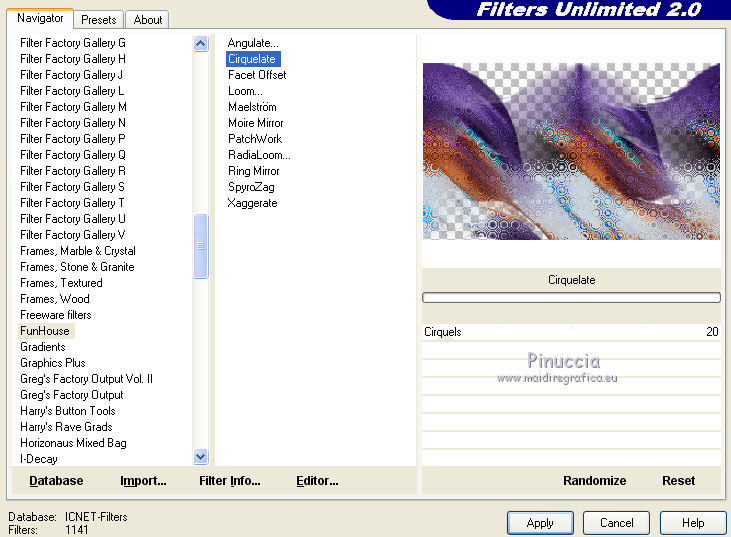Select the I-Decay category
This screenshot has height=537, width=731.
[x=39, y=459]
